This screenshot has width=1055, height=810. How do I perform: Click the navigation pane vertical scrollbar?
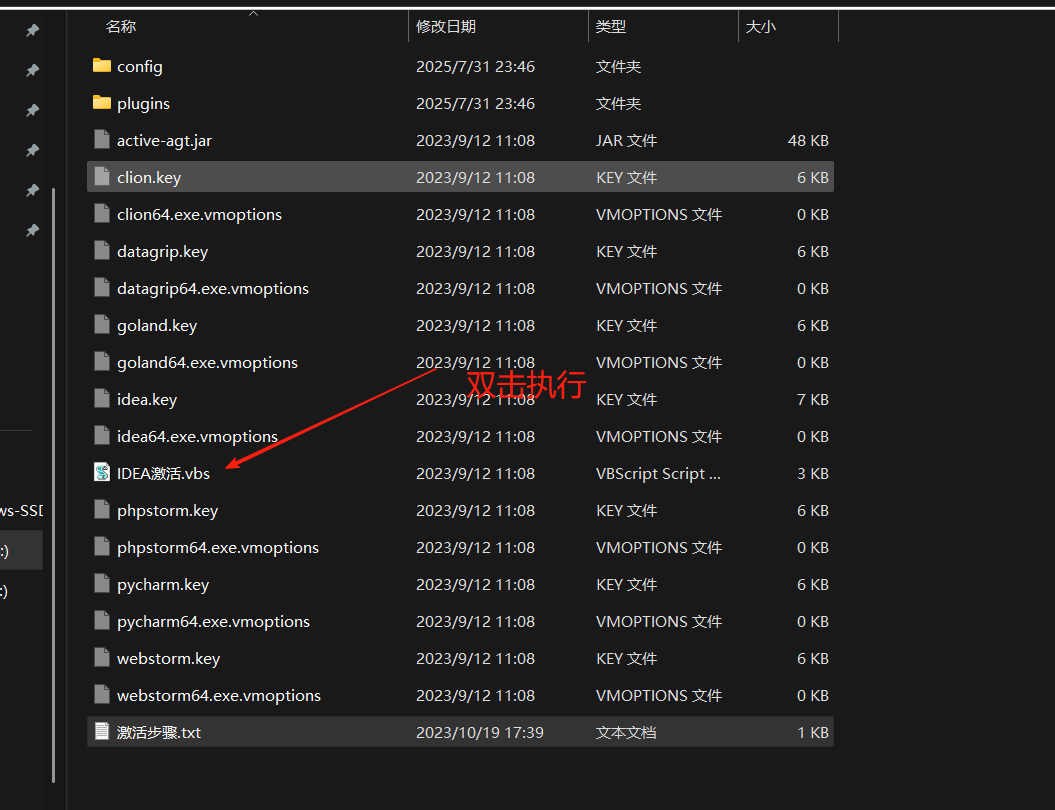tap(54, 484)
